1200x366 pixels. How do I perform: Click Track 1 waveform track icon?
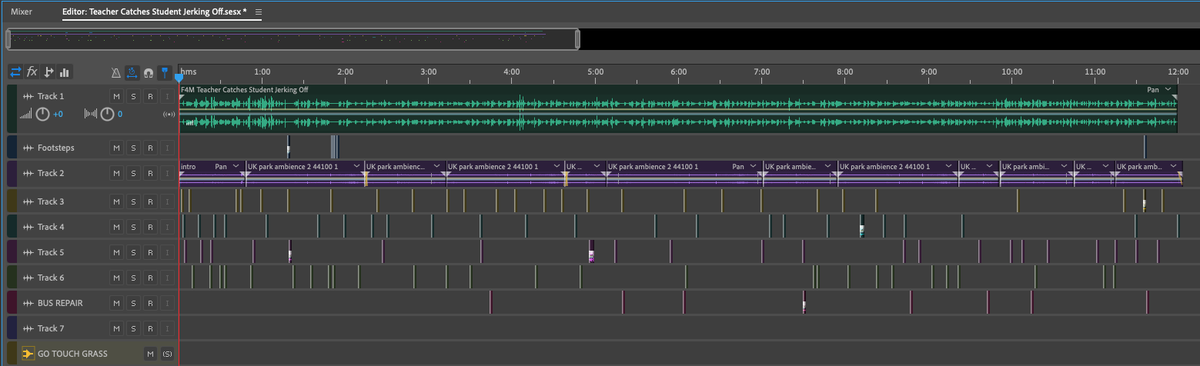click(27, 96)
